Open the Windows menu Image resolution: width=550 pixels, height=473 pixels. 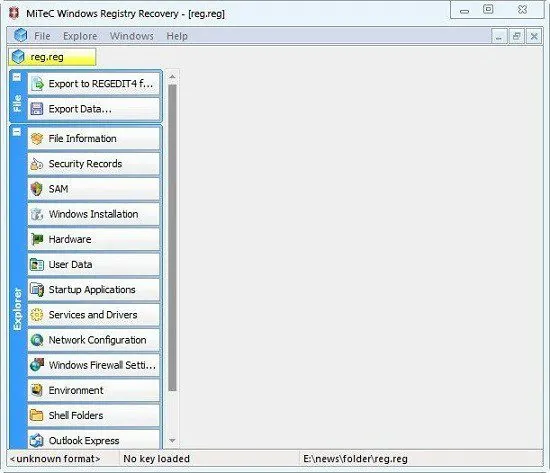tap(132, 36)
